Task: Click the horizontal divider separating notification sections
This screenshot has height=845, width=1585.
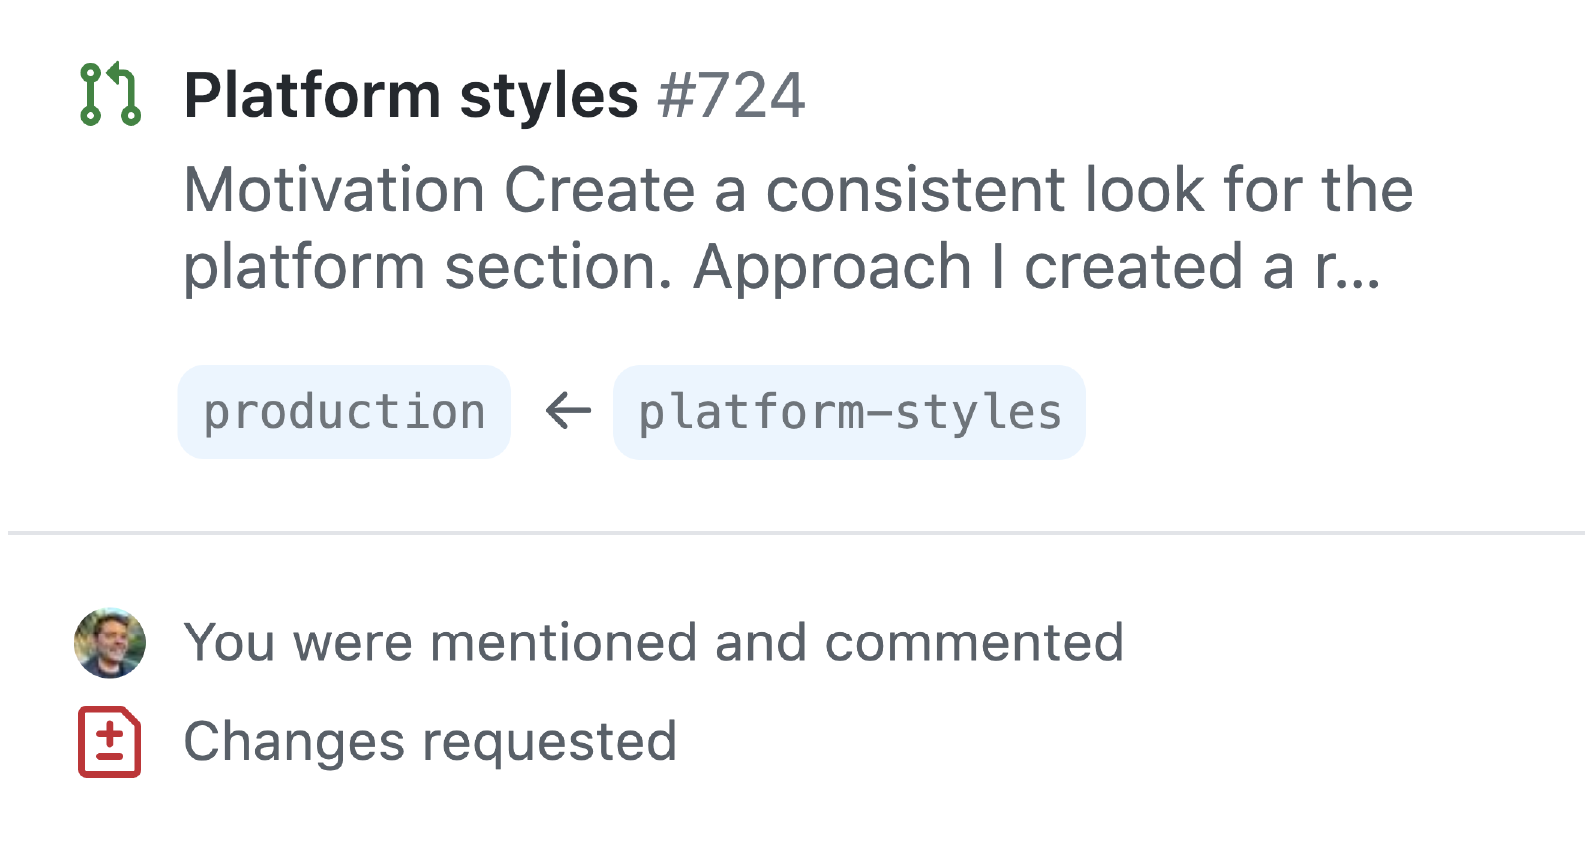Action: (x=792, y=533)
